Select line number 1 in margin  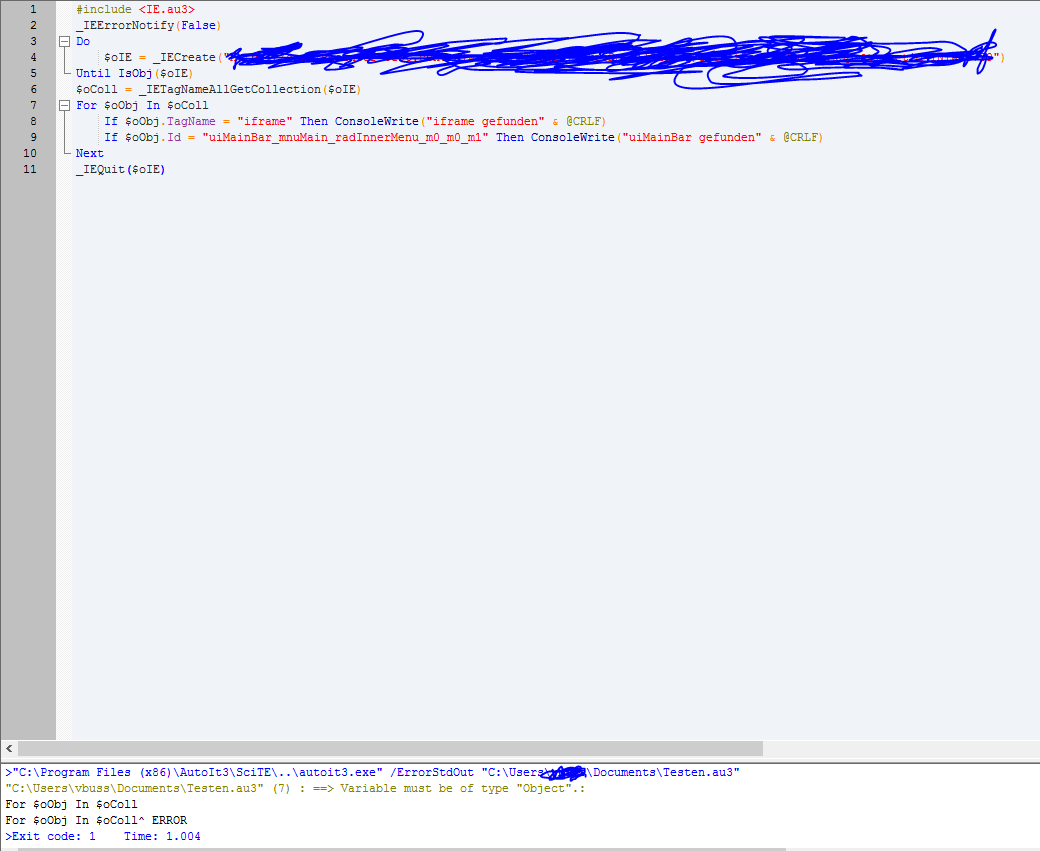(33, 10)
